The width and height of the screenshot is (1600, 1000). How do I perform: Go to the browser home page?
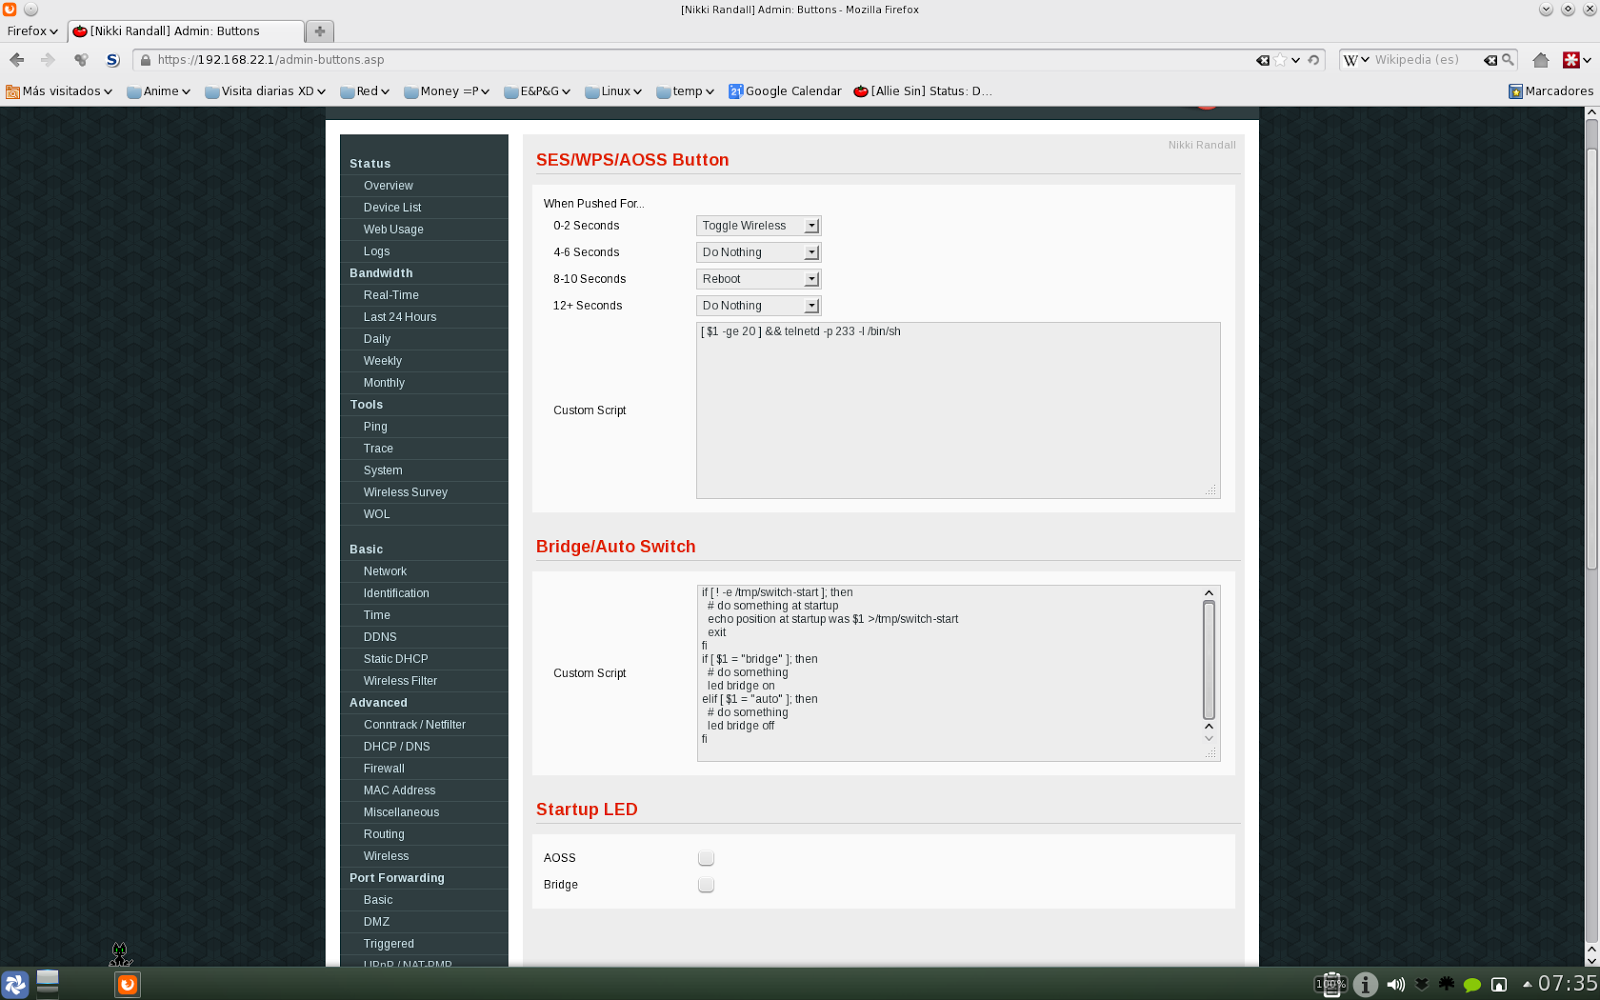pyautogui.click(x=1541, y=60)
